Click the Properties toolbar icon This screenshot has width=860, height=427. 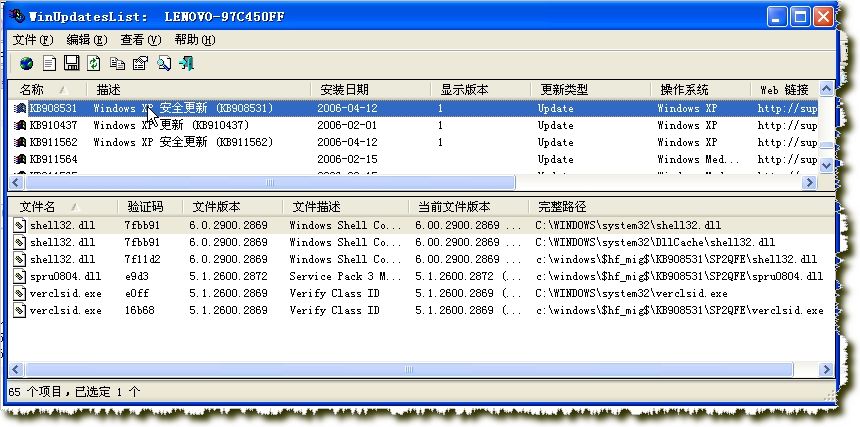[x=140, y=64]
